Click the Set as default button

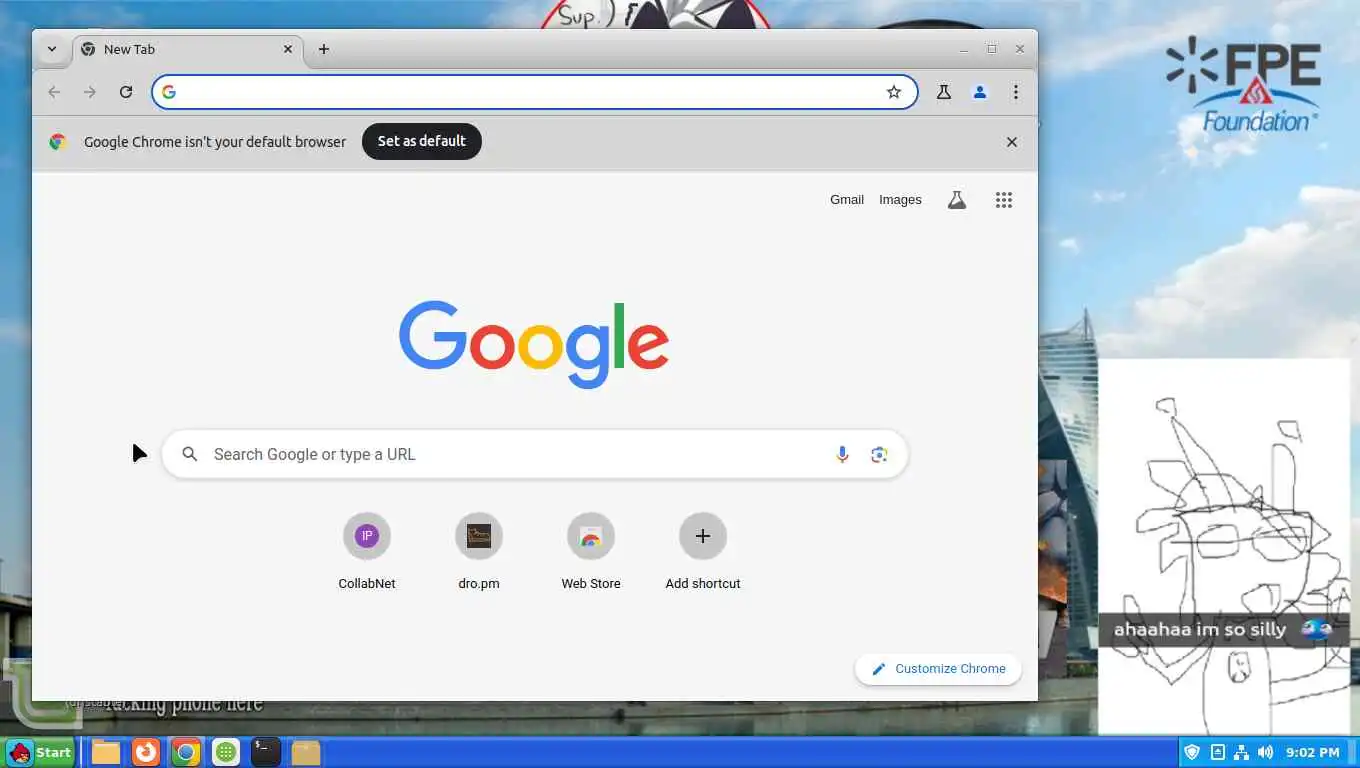coord(421,141)
